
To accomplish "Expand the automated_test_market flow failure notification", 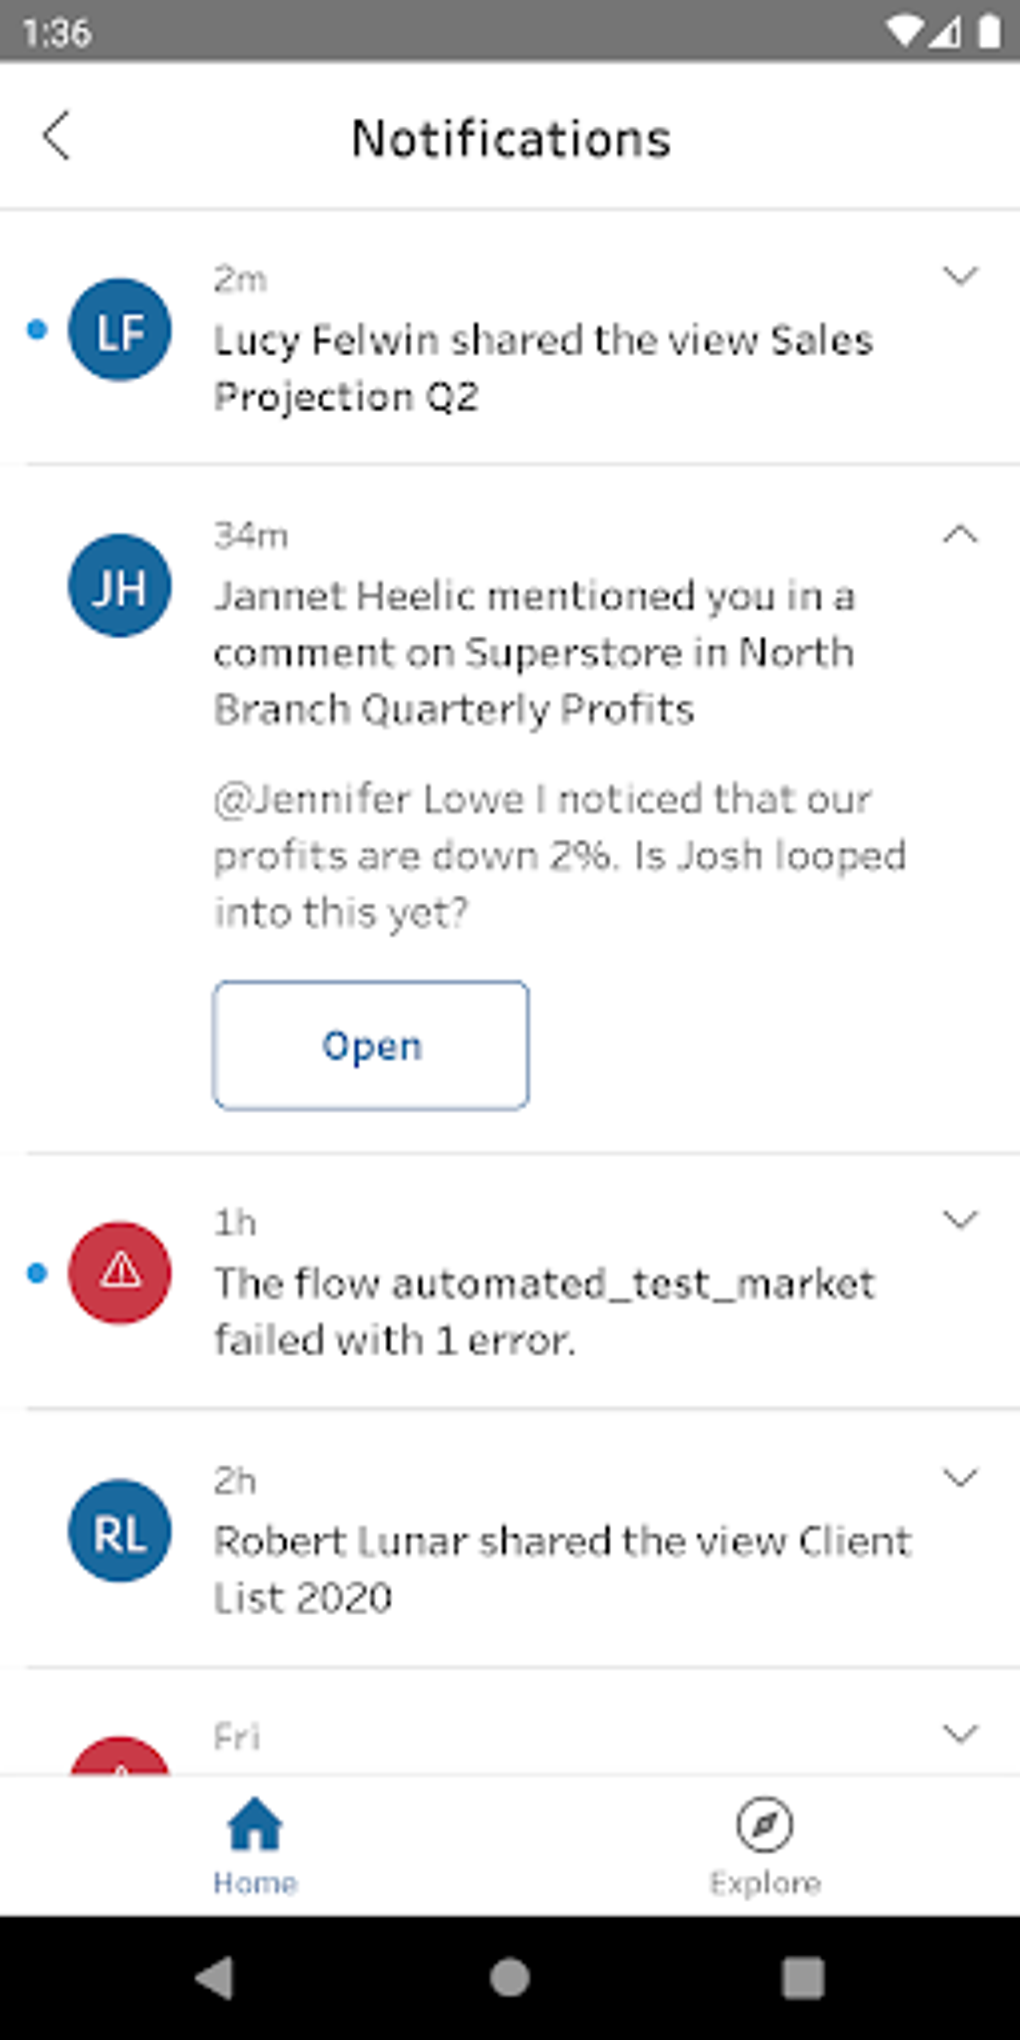I will point(960,1219).
